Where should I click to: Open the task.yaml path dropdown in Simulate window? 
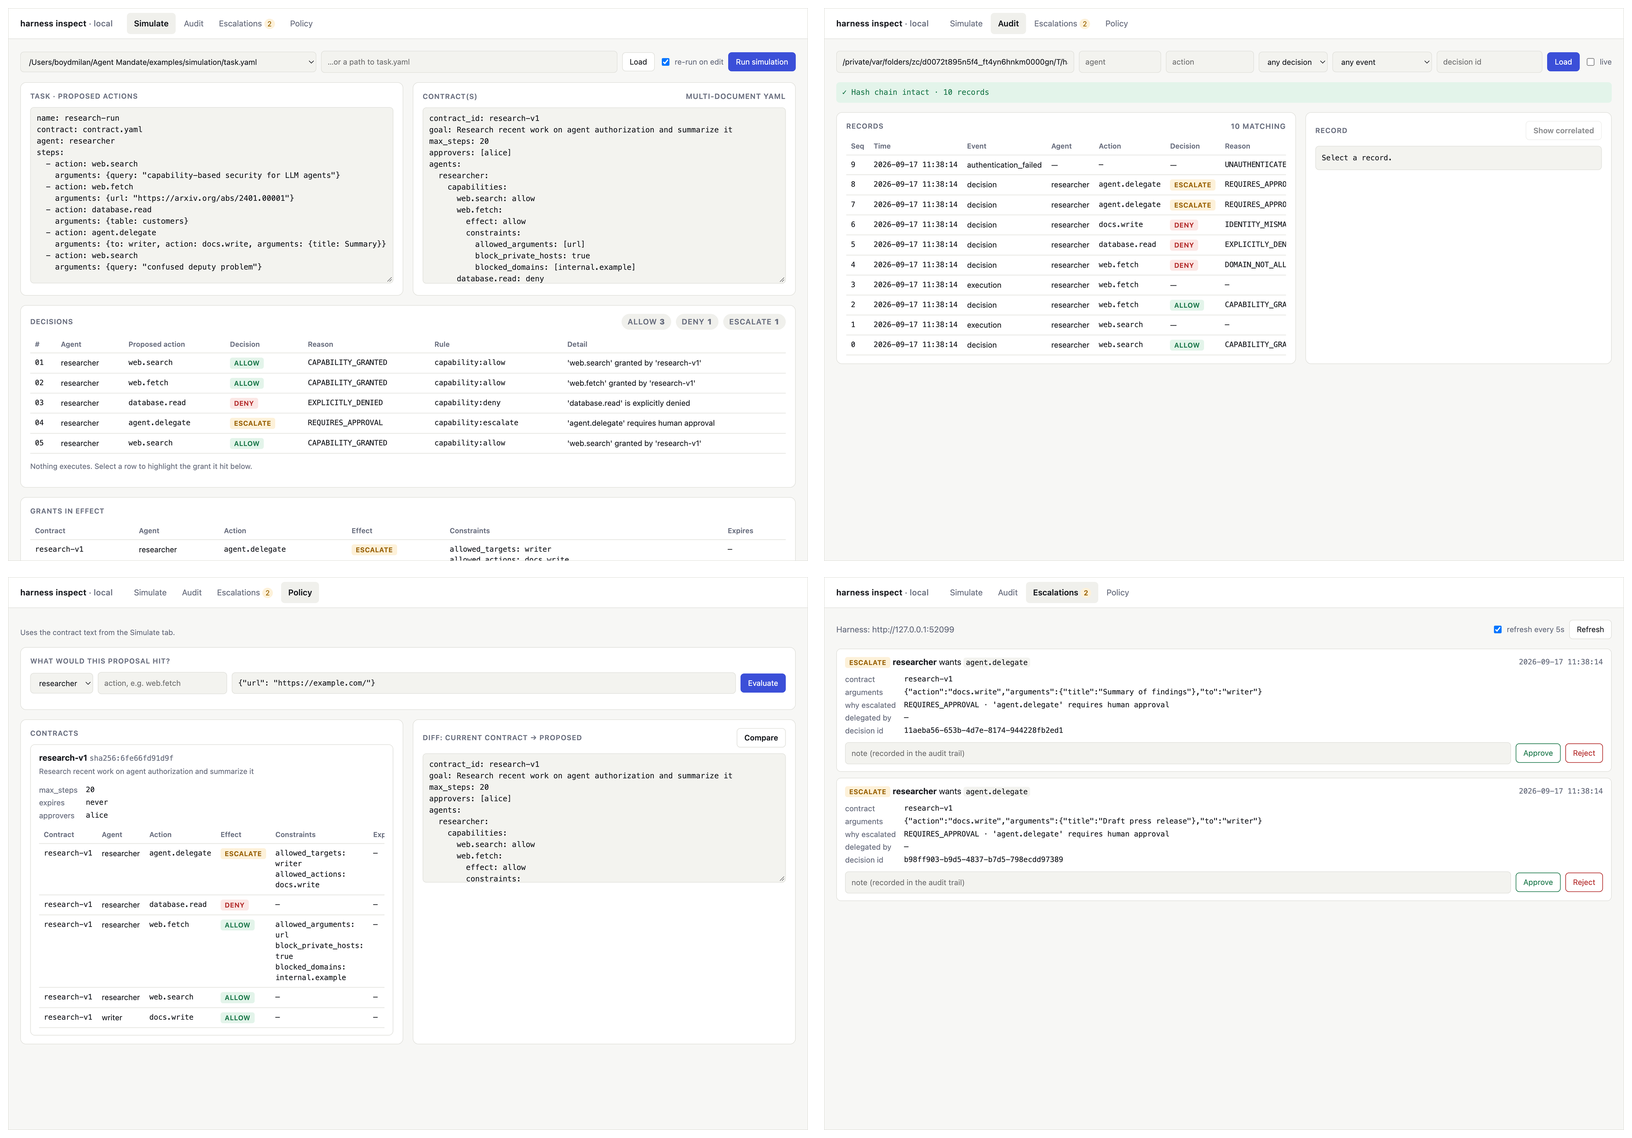[x=168, y=62]
